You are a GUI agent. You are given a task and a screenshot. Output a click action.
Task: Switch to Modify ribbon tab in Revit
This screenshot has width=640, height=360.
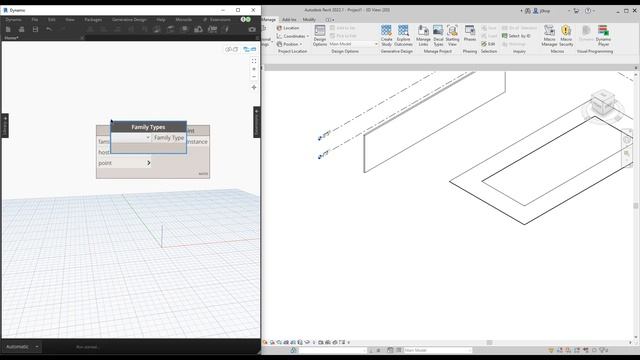[x=309, y=20]
